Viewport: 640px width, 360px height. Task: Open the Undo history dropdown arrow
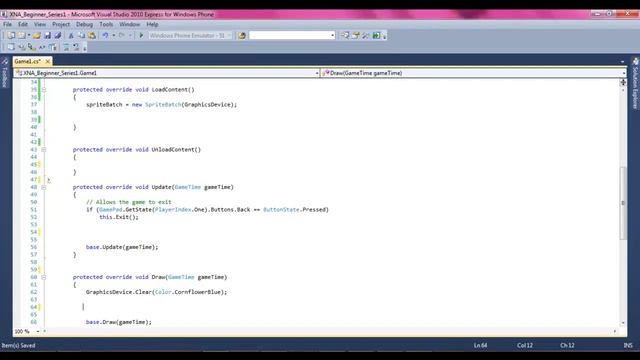[x=113, y=36]
